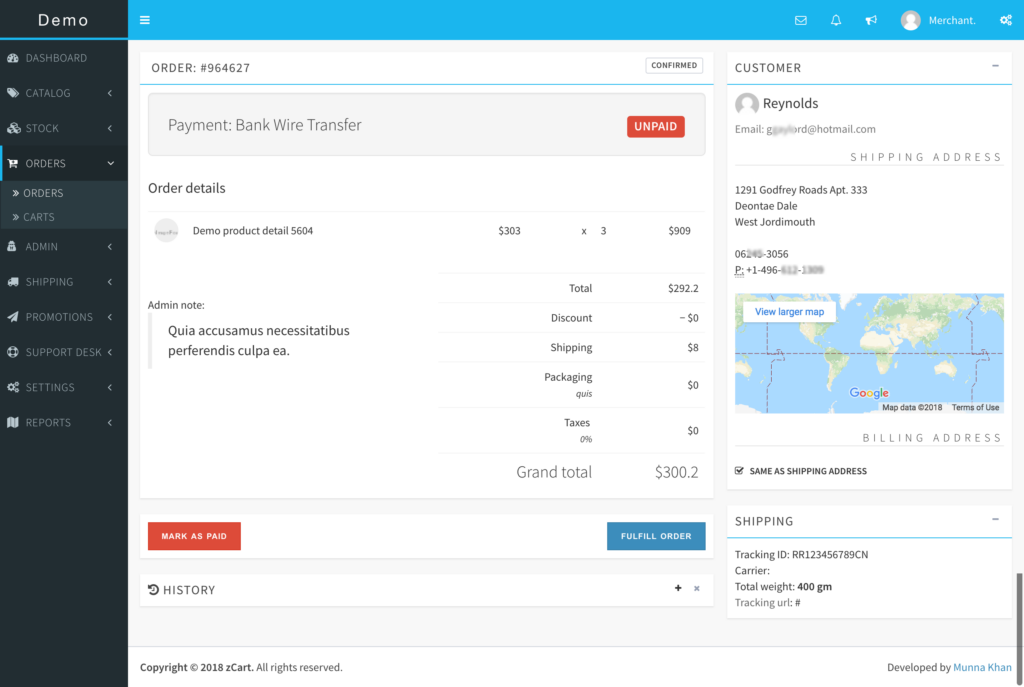Expand the Promotions sidebar menu
The width and height of the screenshot is (1024, 687).
(63, 317)
